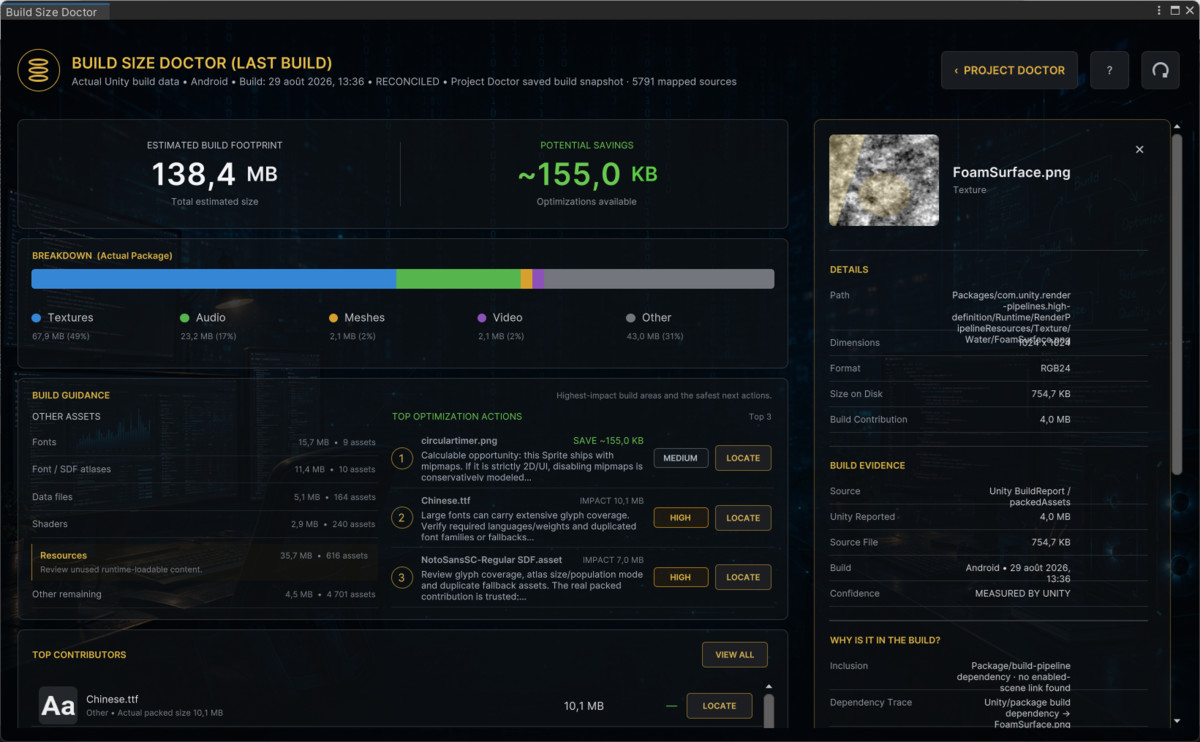The height and width of the screenshot is (742, 1200).
Task: Locate Chinese.ttf from optimization actions
Action: coord(743,518)
